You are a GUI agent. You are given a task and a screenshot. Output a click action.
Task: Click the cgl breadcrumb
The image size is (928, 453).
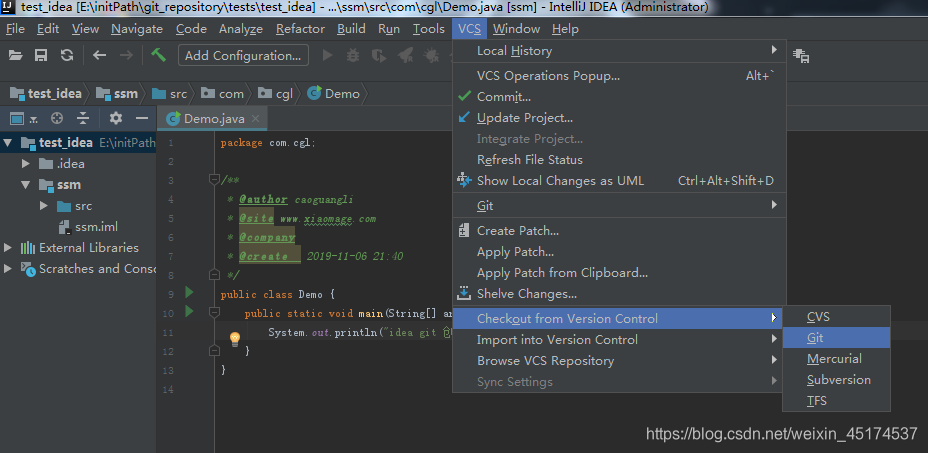pos(276,94)
